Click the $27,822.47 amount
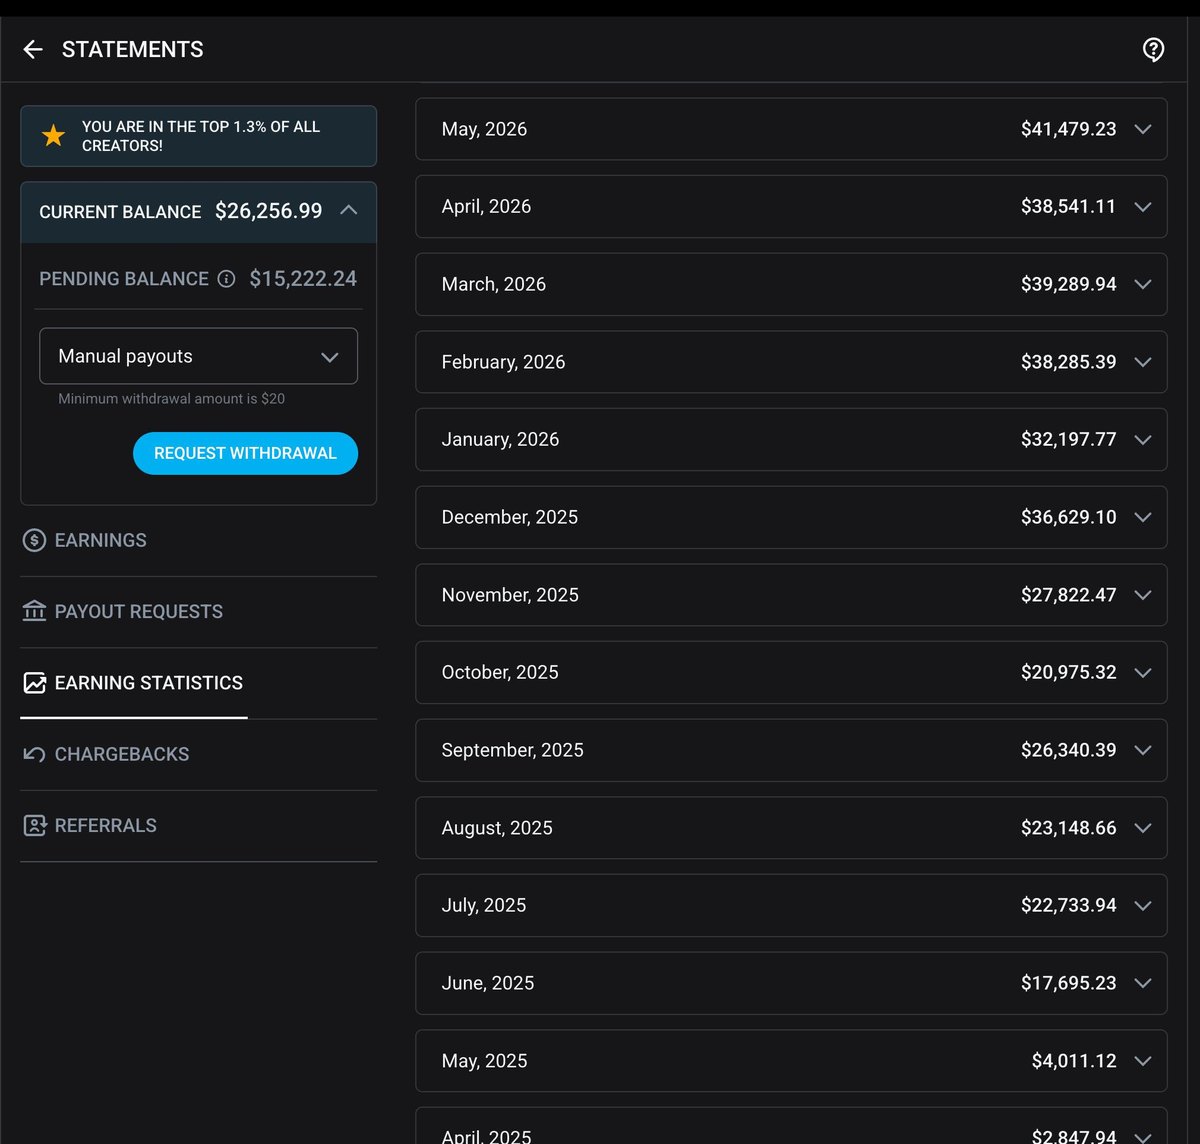The width and height of the screenshot is (1200, 1144). tap(1068, 595)
